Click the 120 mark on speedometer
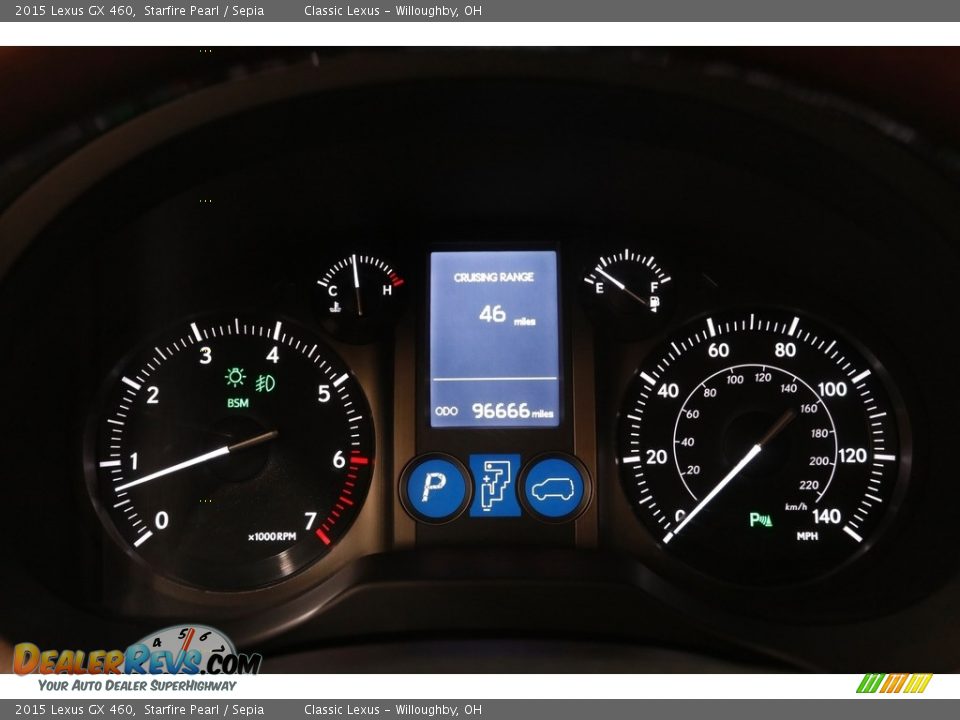 pyautogui.click(x=852, y=456)
